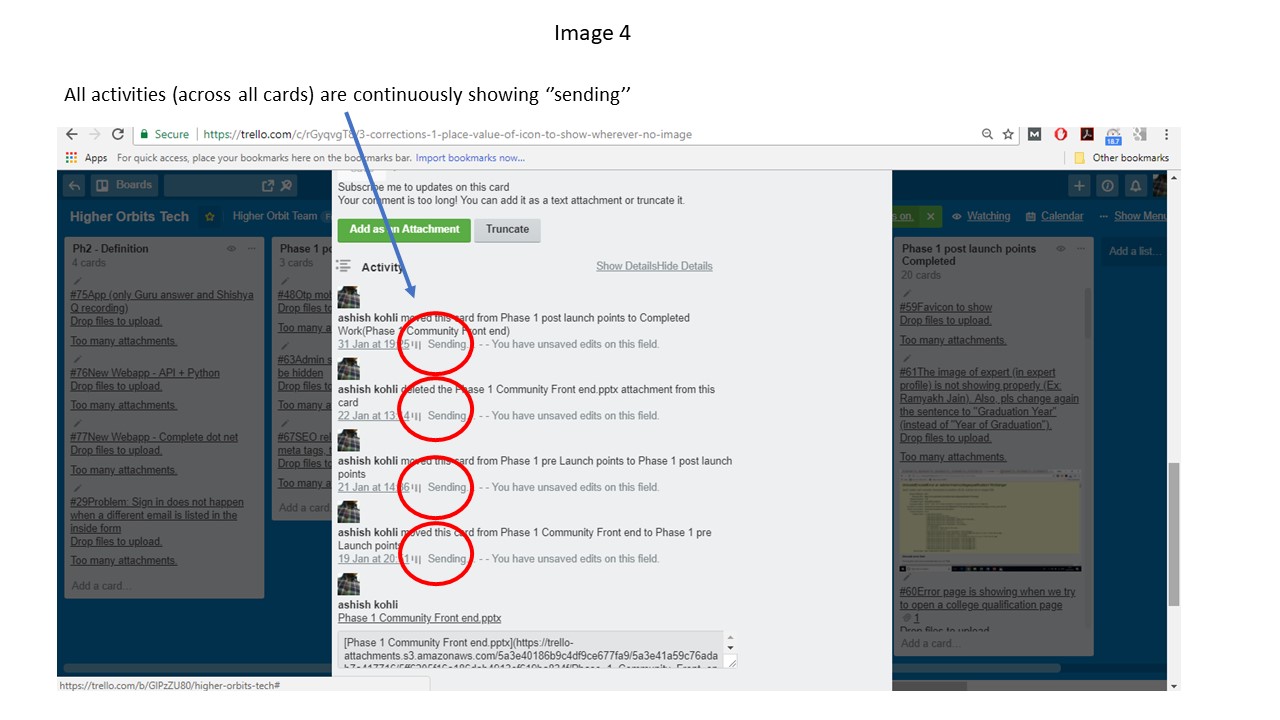1280x720 pixels.
Task: Open card #29Problem: Sign in does not happen
Action: tap(157, 515)
